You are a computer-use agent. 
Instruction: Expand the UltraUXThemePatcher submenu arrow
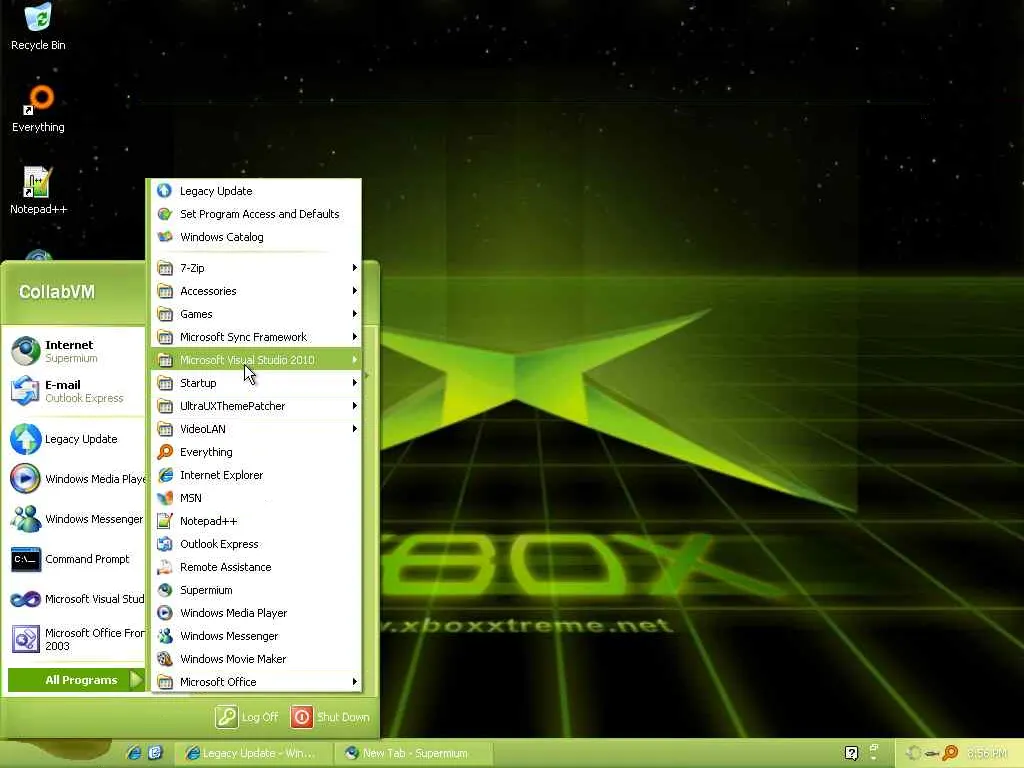click(355, 406)
